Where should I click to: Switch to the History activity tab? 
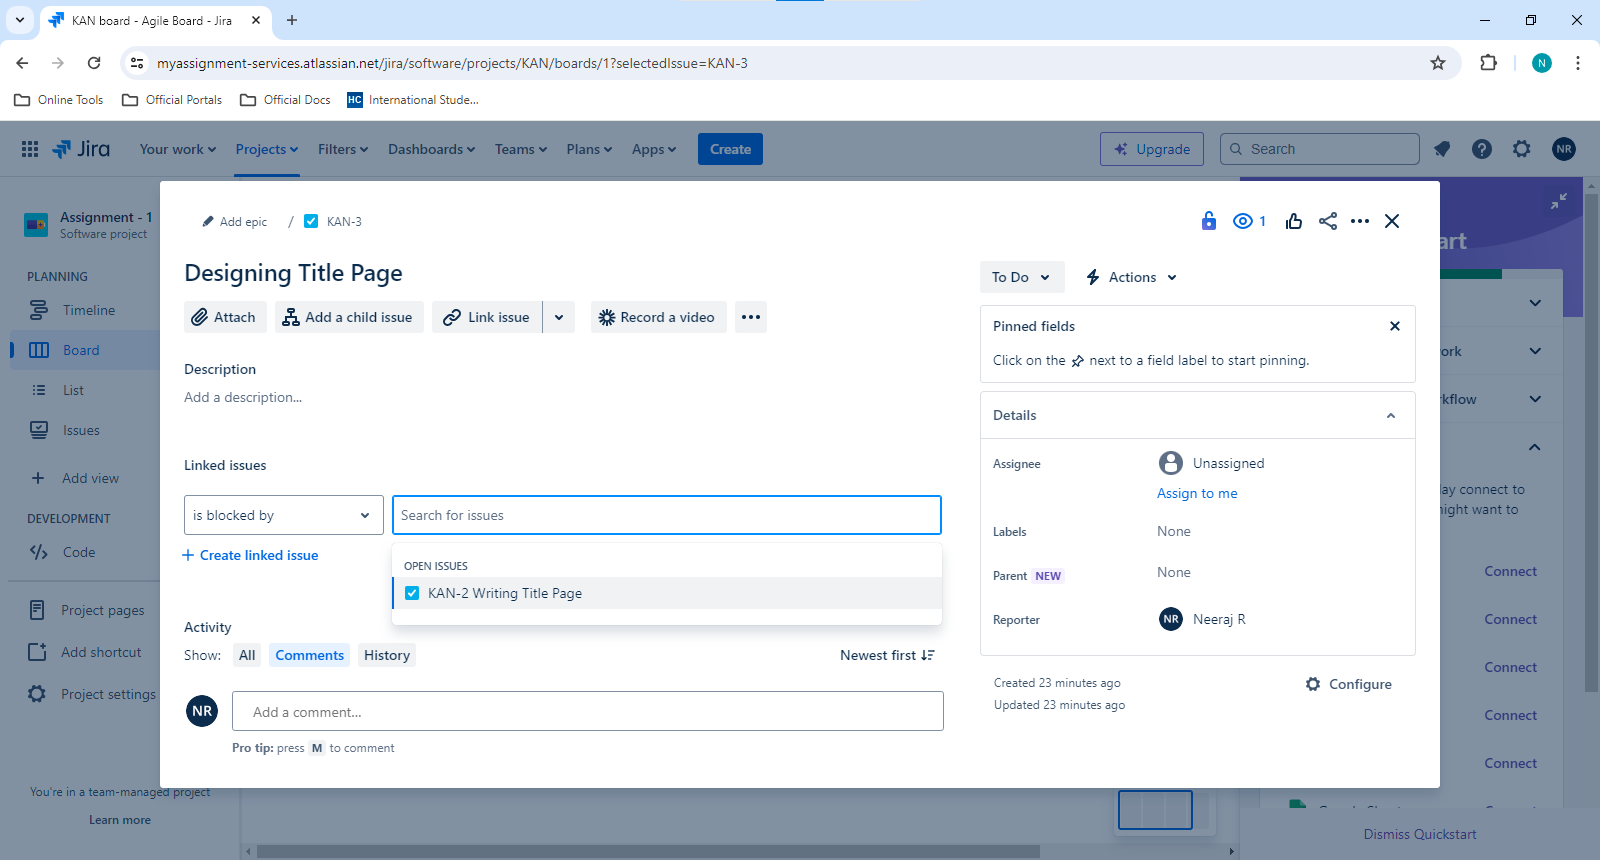pyautogui.click(x=387, y=655)
